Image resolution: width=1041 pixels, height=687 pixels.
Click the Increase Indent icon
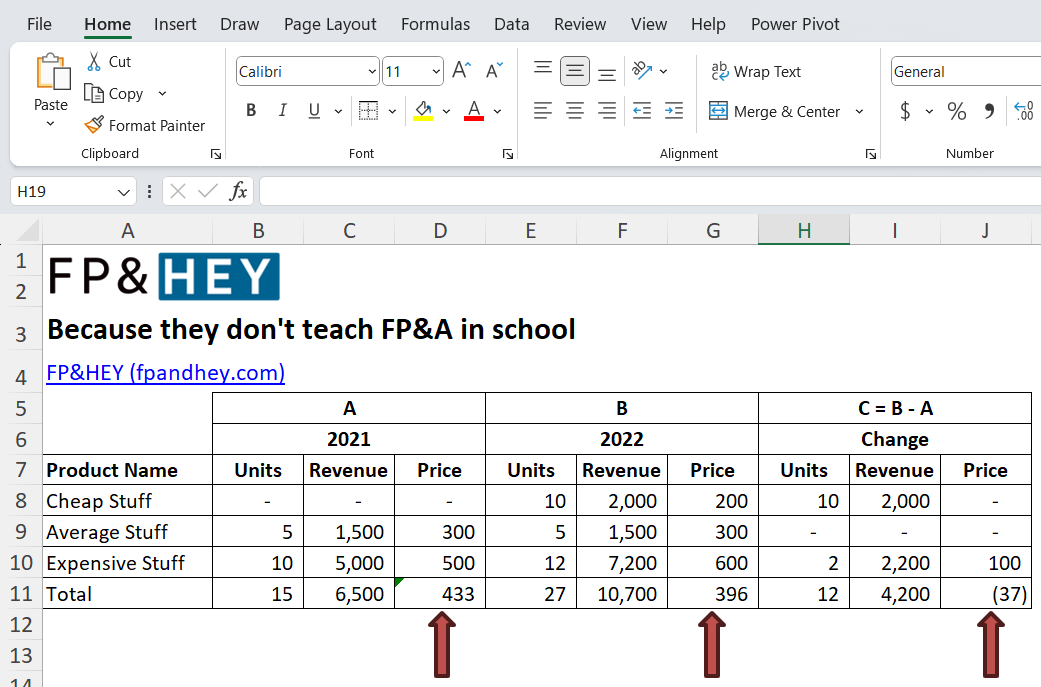pos(673,111)
